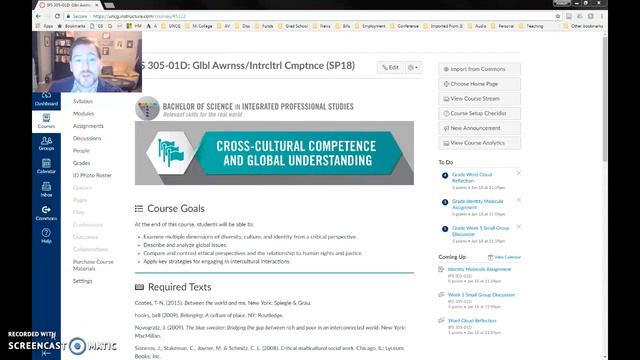Click Import from Commons
Image resolution: width=640 pixels, height=360 pixels.
tap(479, 69)
